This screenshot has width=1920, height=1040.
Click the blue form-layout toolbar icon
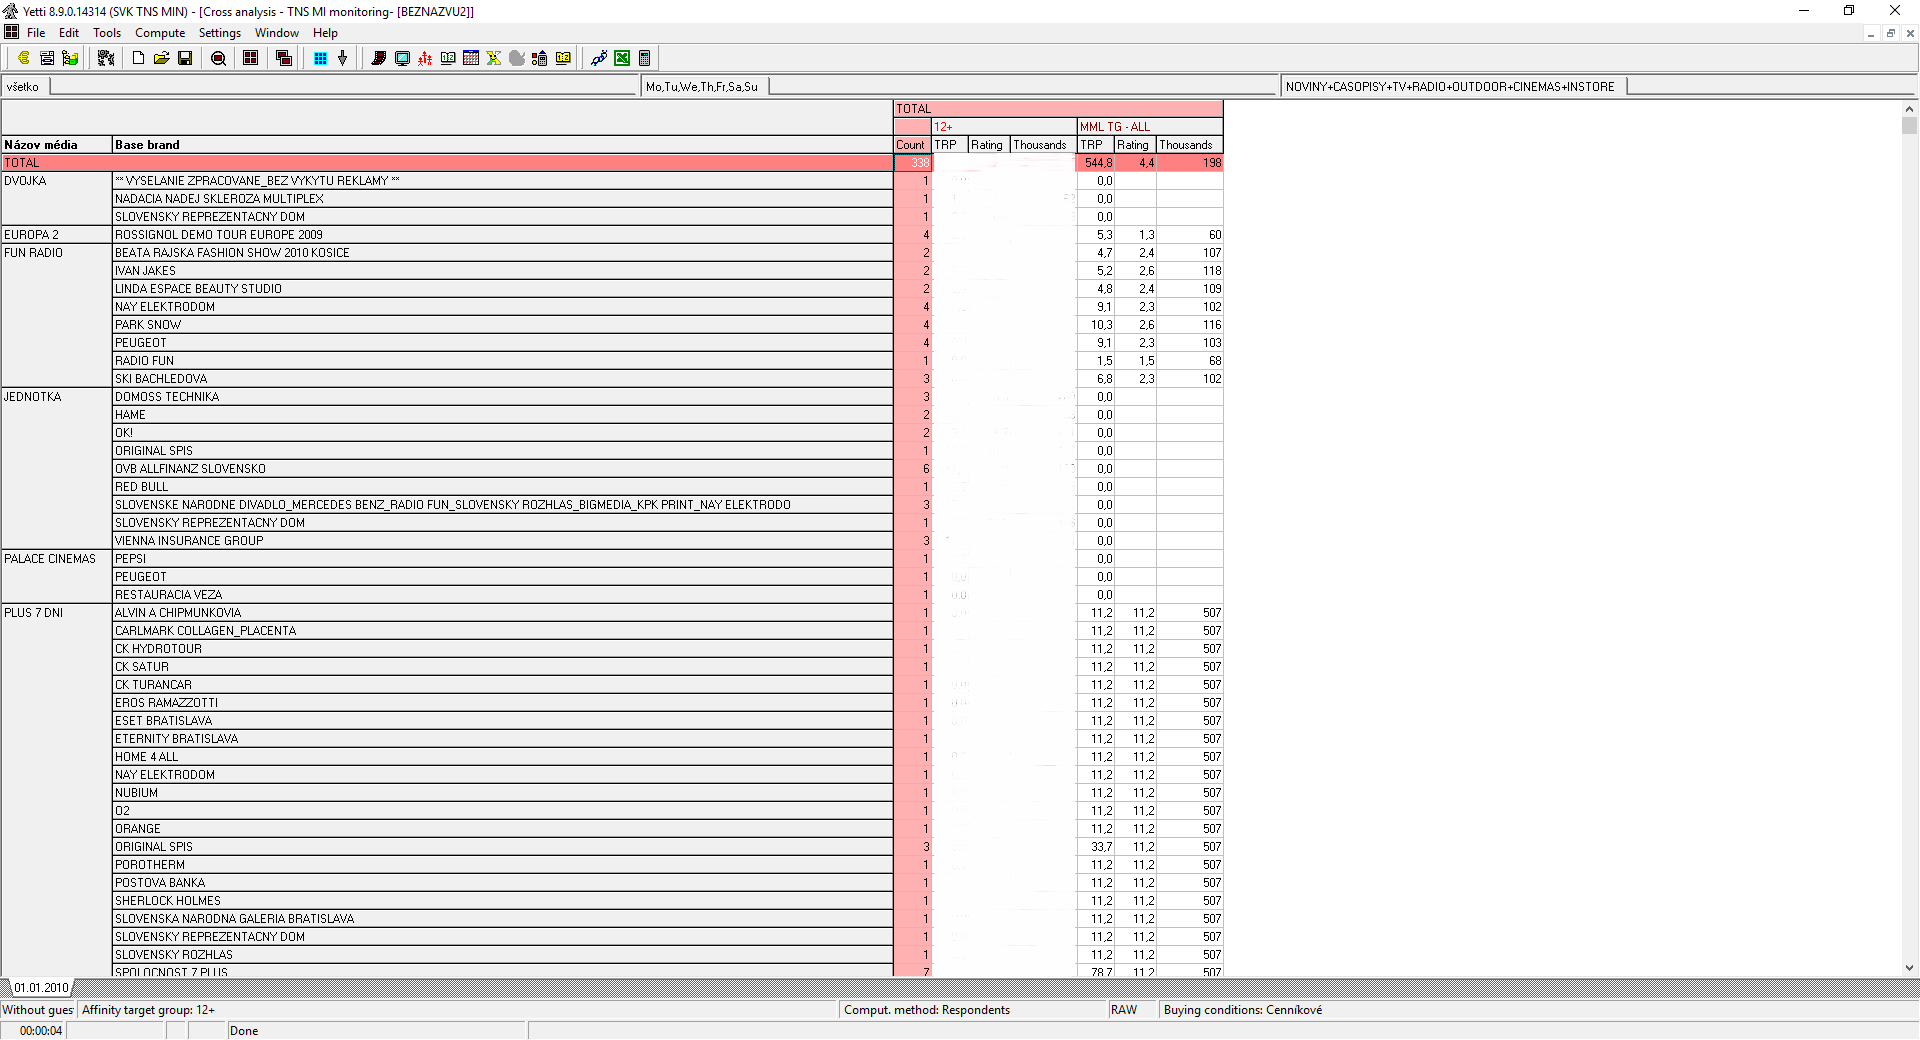(x=47, y=58)
